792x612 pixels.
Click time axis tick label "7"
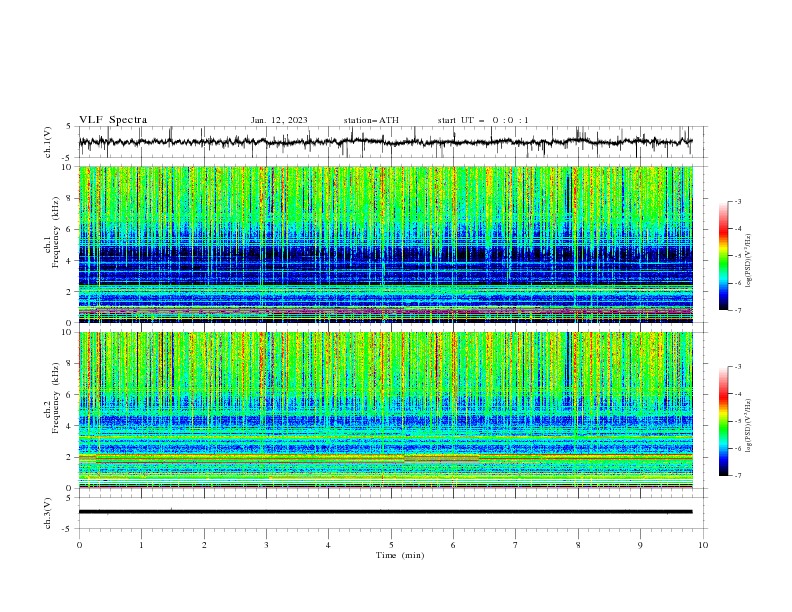(x=516, y=545)
